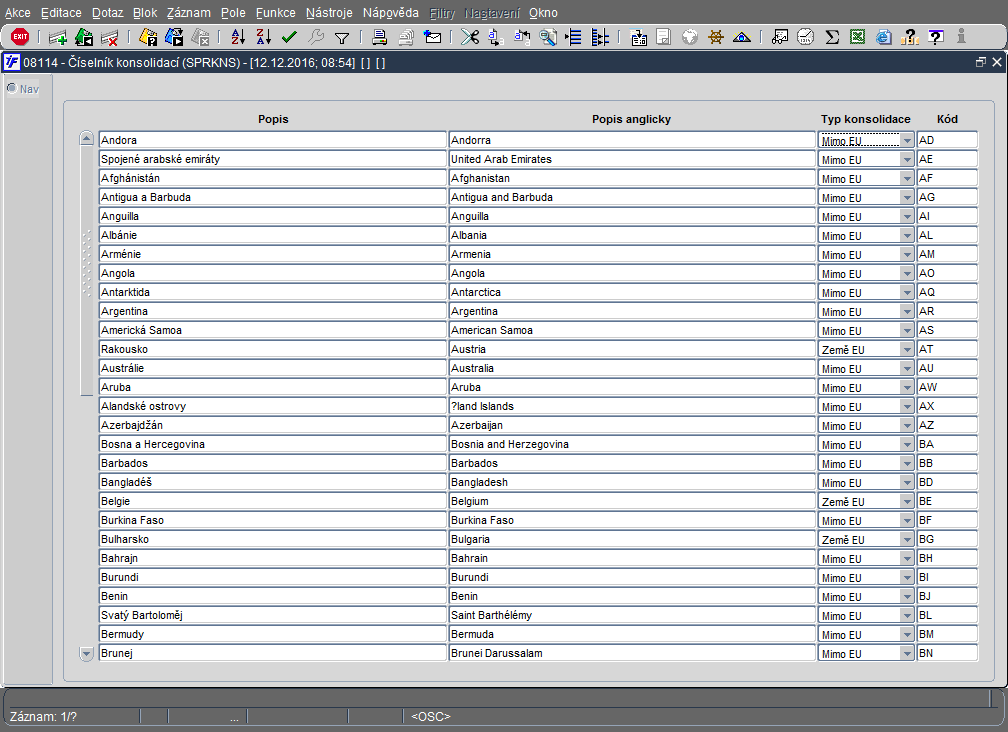Click the English field Brunei Darussalam

click(632, 654)
